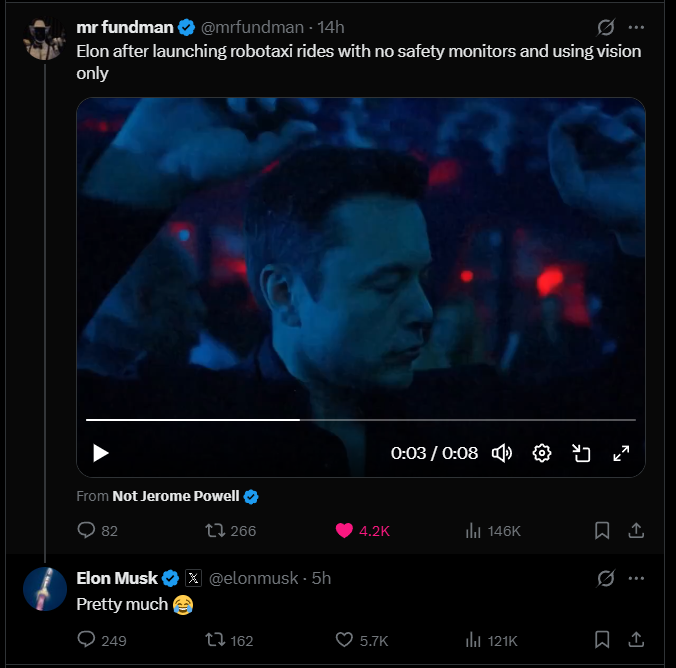Screen dimensions: 676x668
Task: Click Grok icon on Elon Musk's reply
Action: point(605,578)
